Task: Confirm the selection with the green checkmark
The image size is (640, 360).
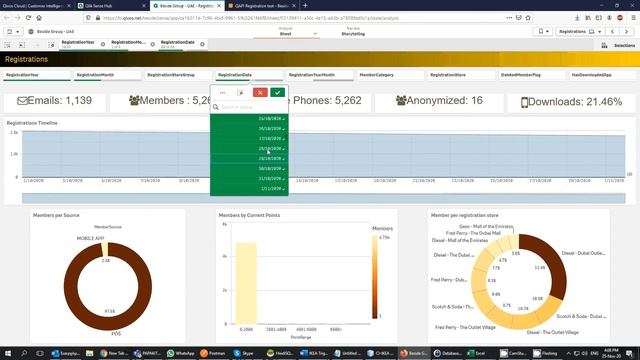Action: click(278, 93)
